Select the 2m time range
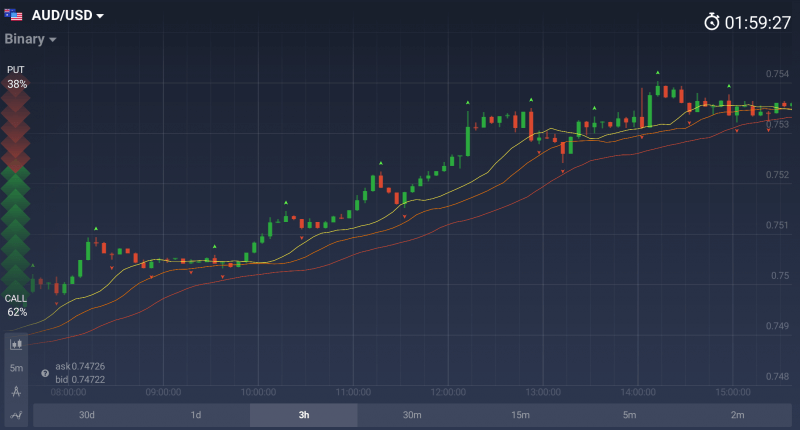Image resolution: width=800 pixels, height=430 pixels. (x=737, y=415)
